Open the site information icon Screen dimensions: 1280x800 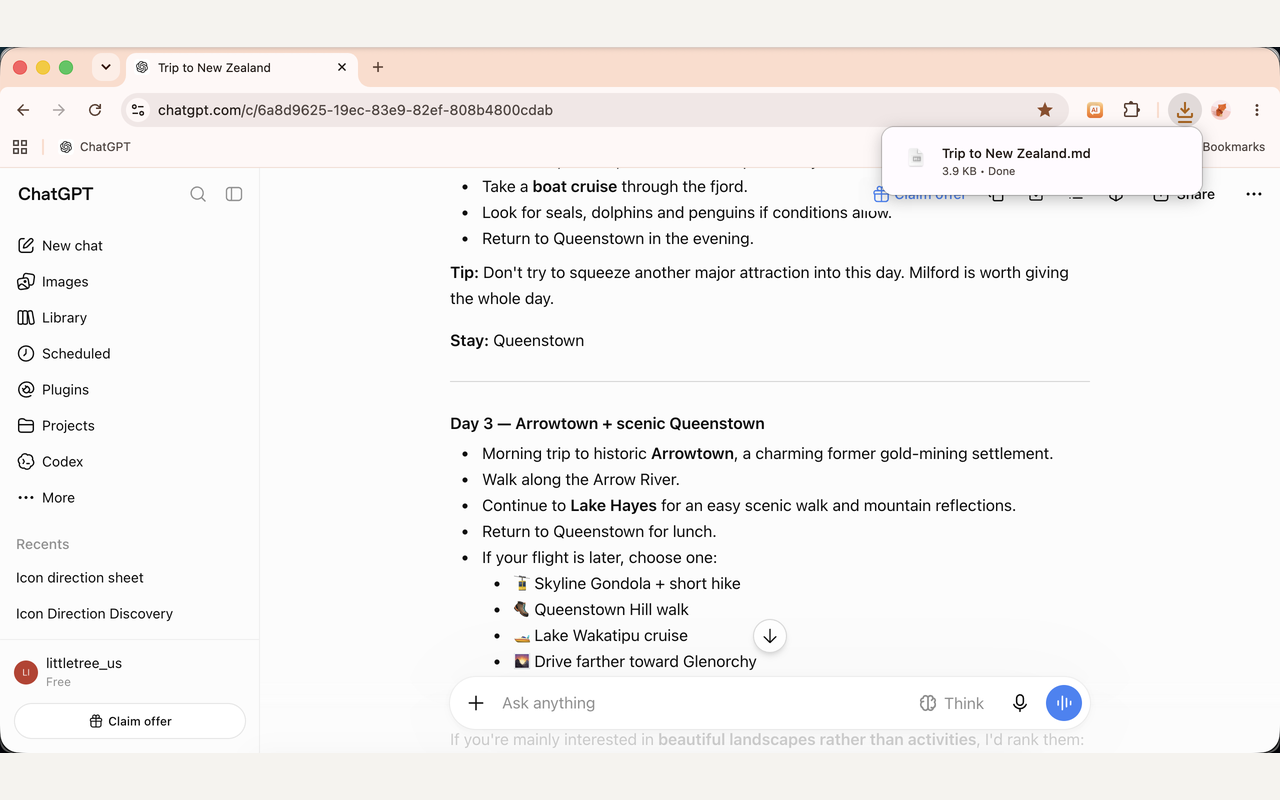tap(138, 110)
